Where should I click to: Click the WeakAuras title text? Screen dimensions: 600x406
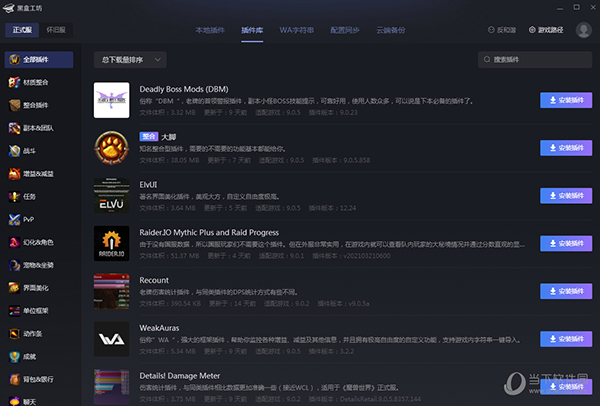click(x=159, y=328)
